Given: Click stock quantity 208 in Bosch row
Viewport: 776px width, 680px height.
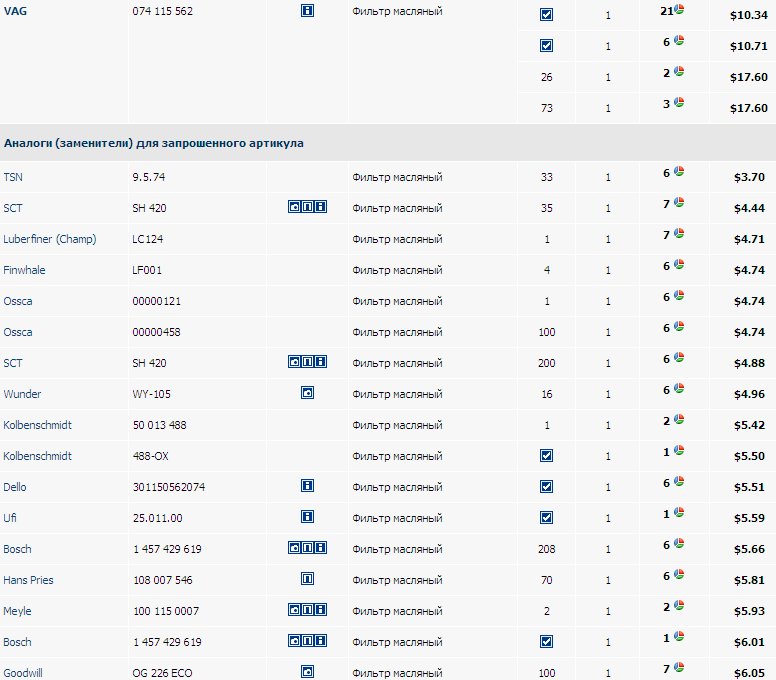Looking at the screenshot, I should 546,549.
